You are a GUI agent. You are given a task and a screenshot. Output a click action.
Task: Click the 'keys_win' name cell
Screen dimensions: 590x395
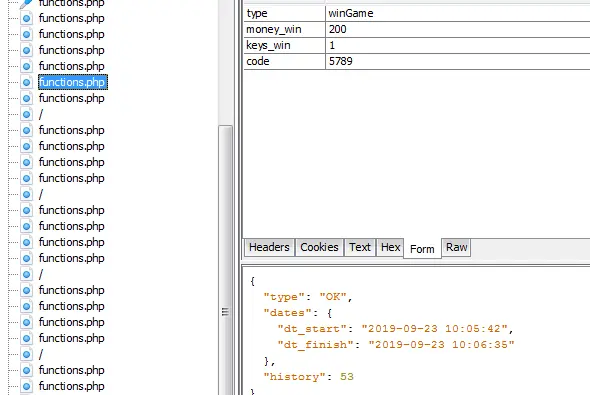click(284, 45)
